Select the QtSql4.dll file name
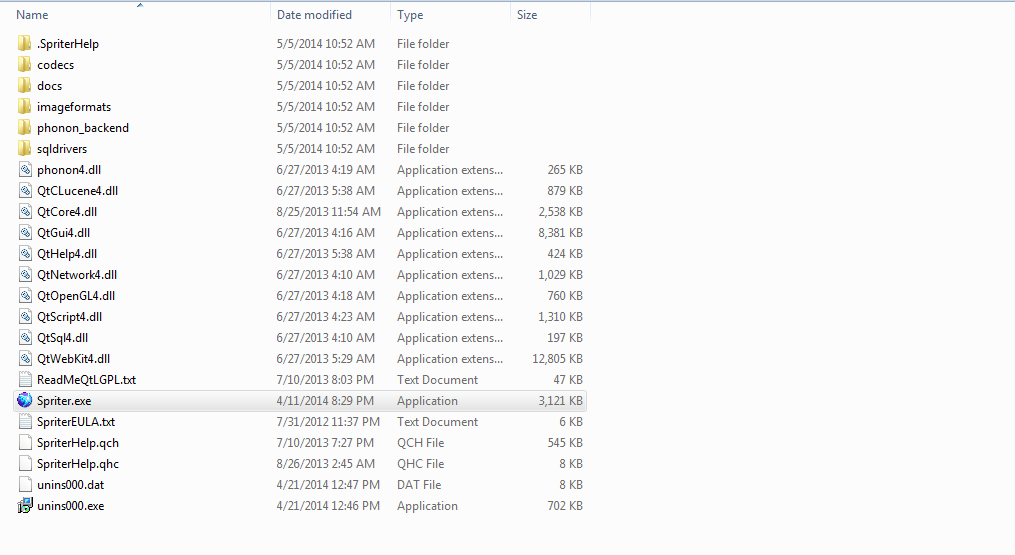The image size is (1015, 555). (x=63, y=337)
